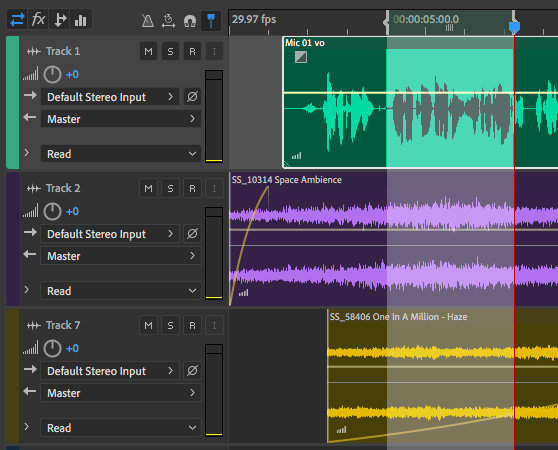Select the SS_10314 Space Ambience clip
This screenshot has width=558, height=450.
tap(394, 239)
